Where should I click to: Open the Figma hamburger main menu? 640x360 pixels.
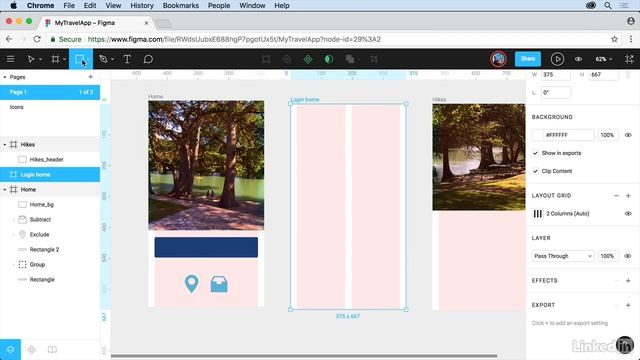(x=10, y=59)
